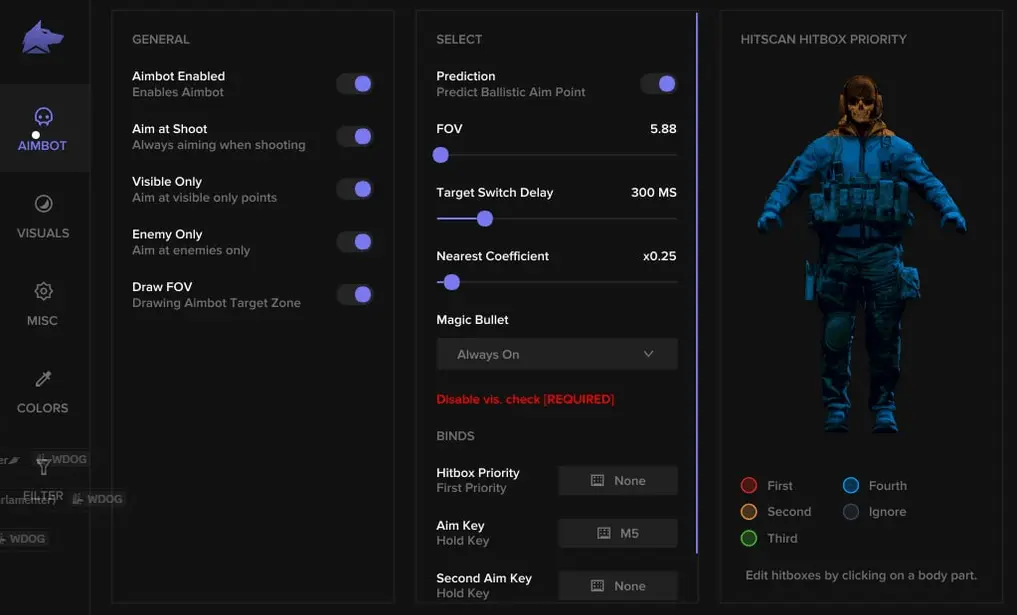Screen dimensions: 1017x615
Task: Pick the blue Fourth priority swatch
Action: coord(850,485)
